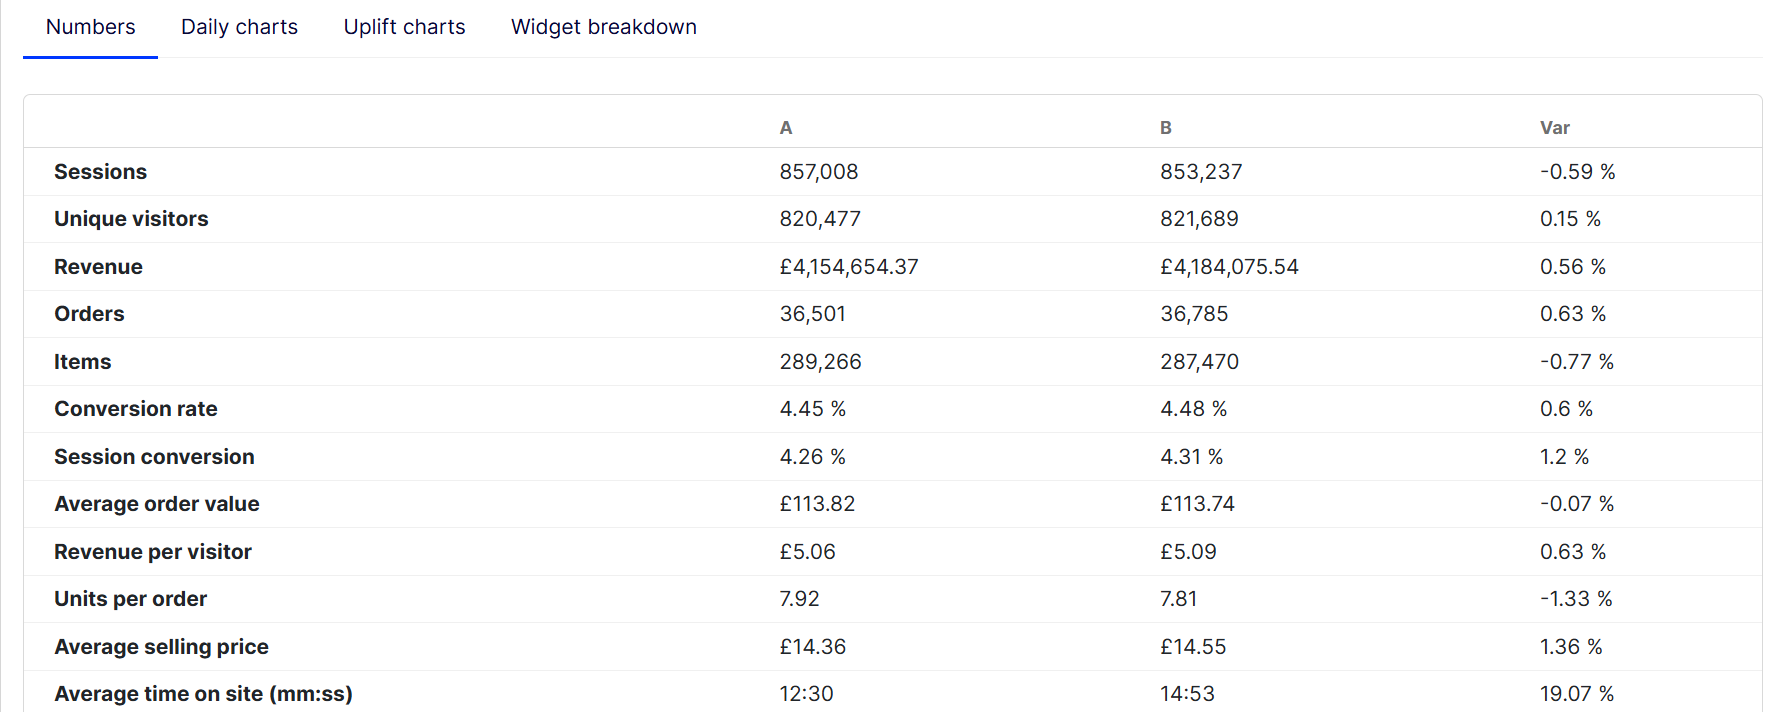This screenshot has width=1783, height=712.
Task: Click the A column header
Action: [x=786, y=128]
